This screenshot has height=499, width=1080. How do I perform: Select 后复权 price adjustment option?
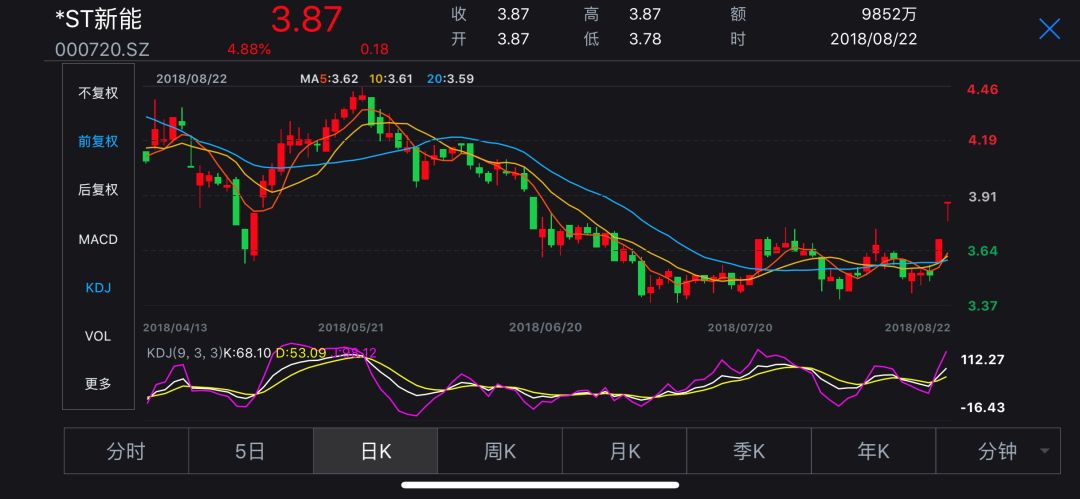pos(98,190)
